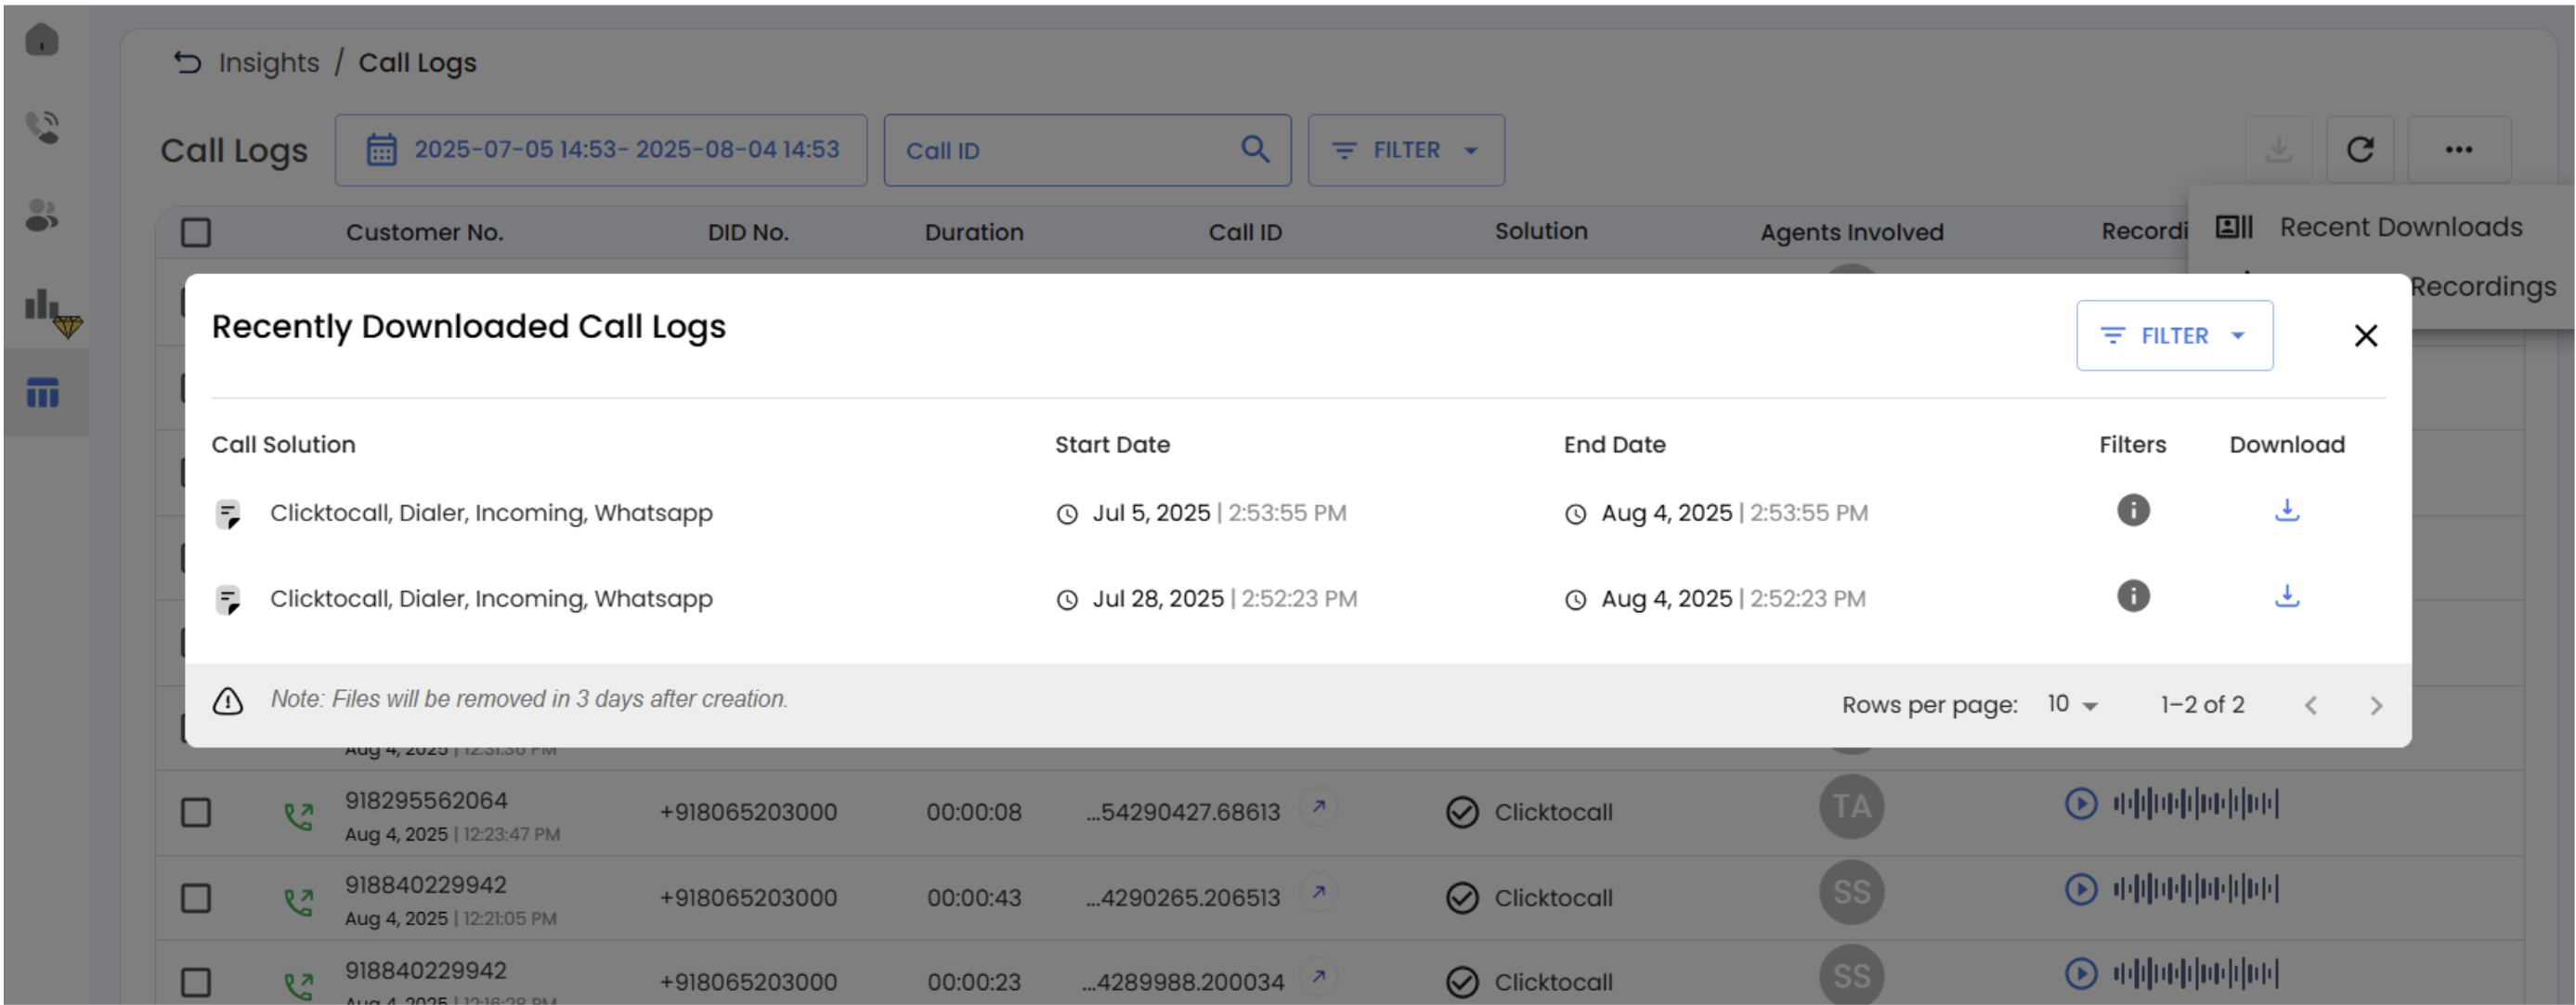This screenshot has width=2576, height=1005.
Task: Go back using the Insights back arrow
Action: pos(187,62)
